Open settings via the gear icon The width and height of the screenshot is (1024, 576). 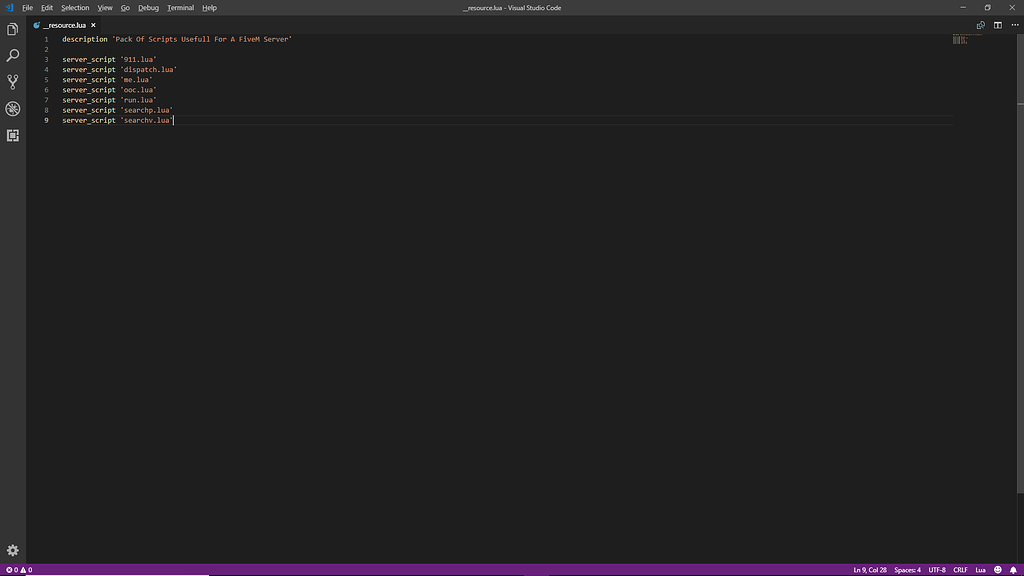click(12, 549)
